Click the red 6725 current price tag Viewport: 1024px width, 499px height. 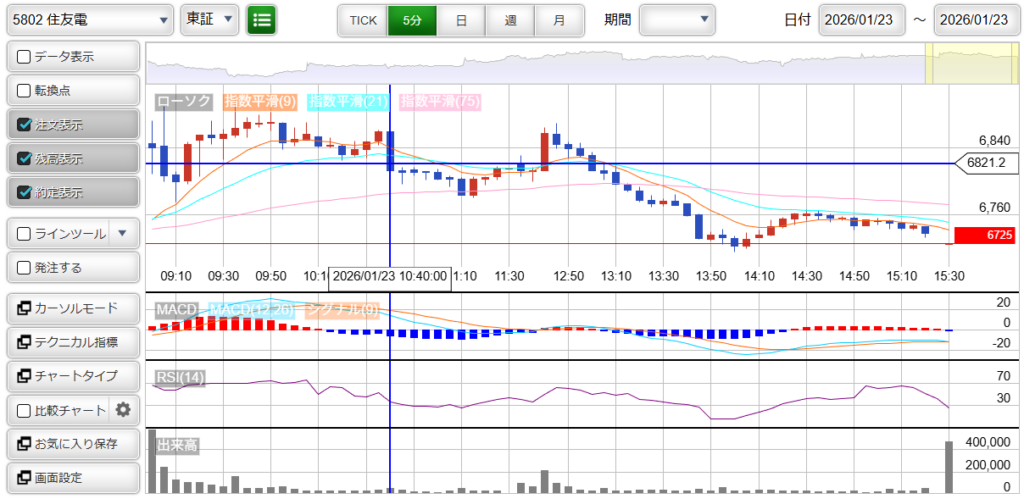coord(984,235)
